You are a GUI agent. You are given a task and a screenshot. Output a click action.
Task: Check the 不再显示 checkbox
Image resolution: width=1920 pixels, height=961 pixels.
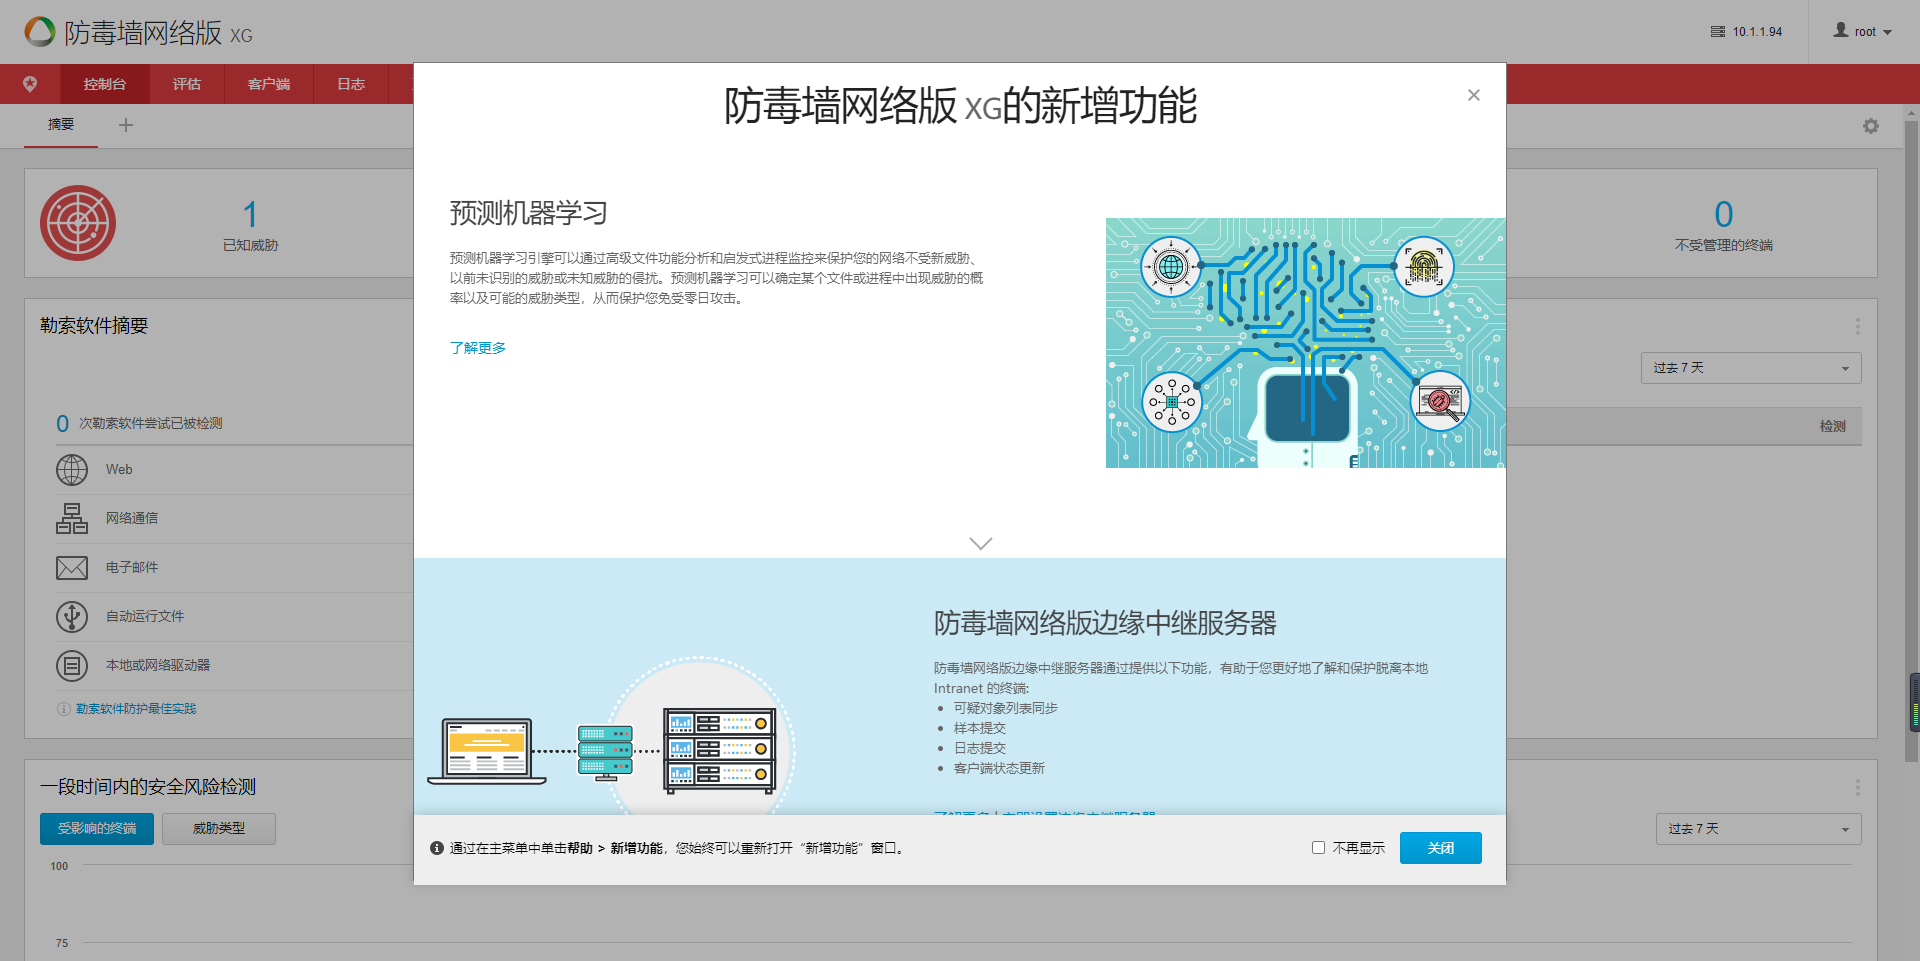coord(1318,847)
